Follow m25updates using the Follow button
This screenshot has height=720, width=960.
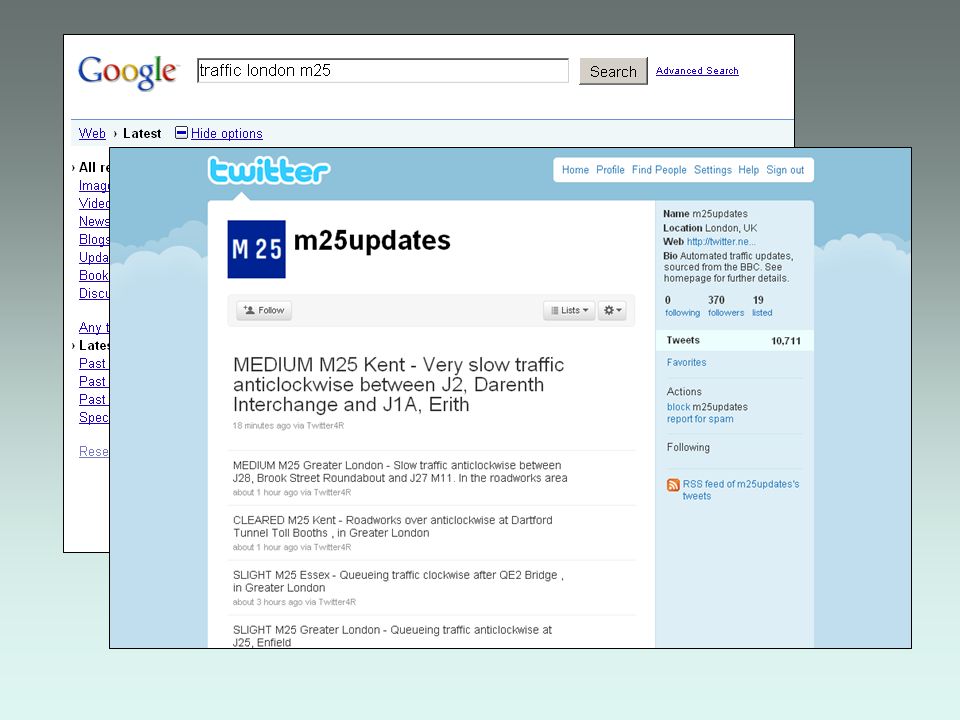point(264,310)
